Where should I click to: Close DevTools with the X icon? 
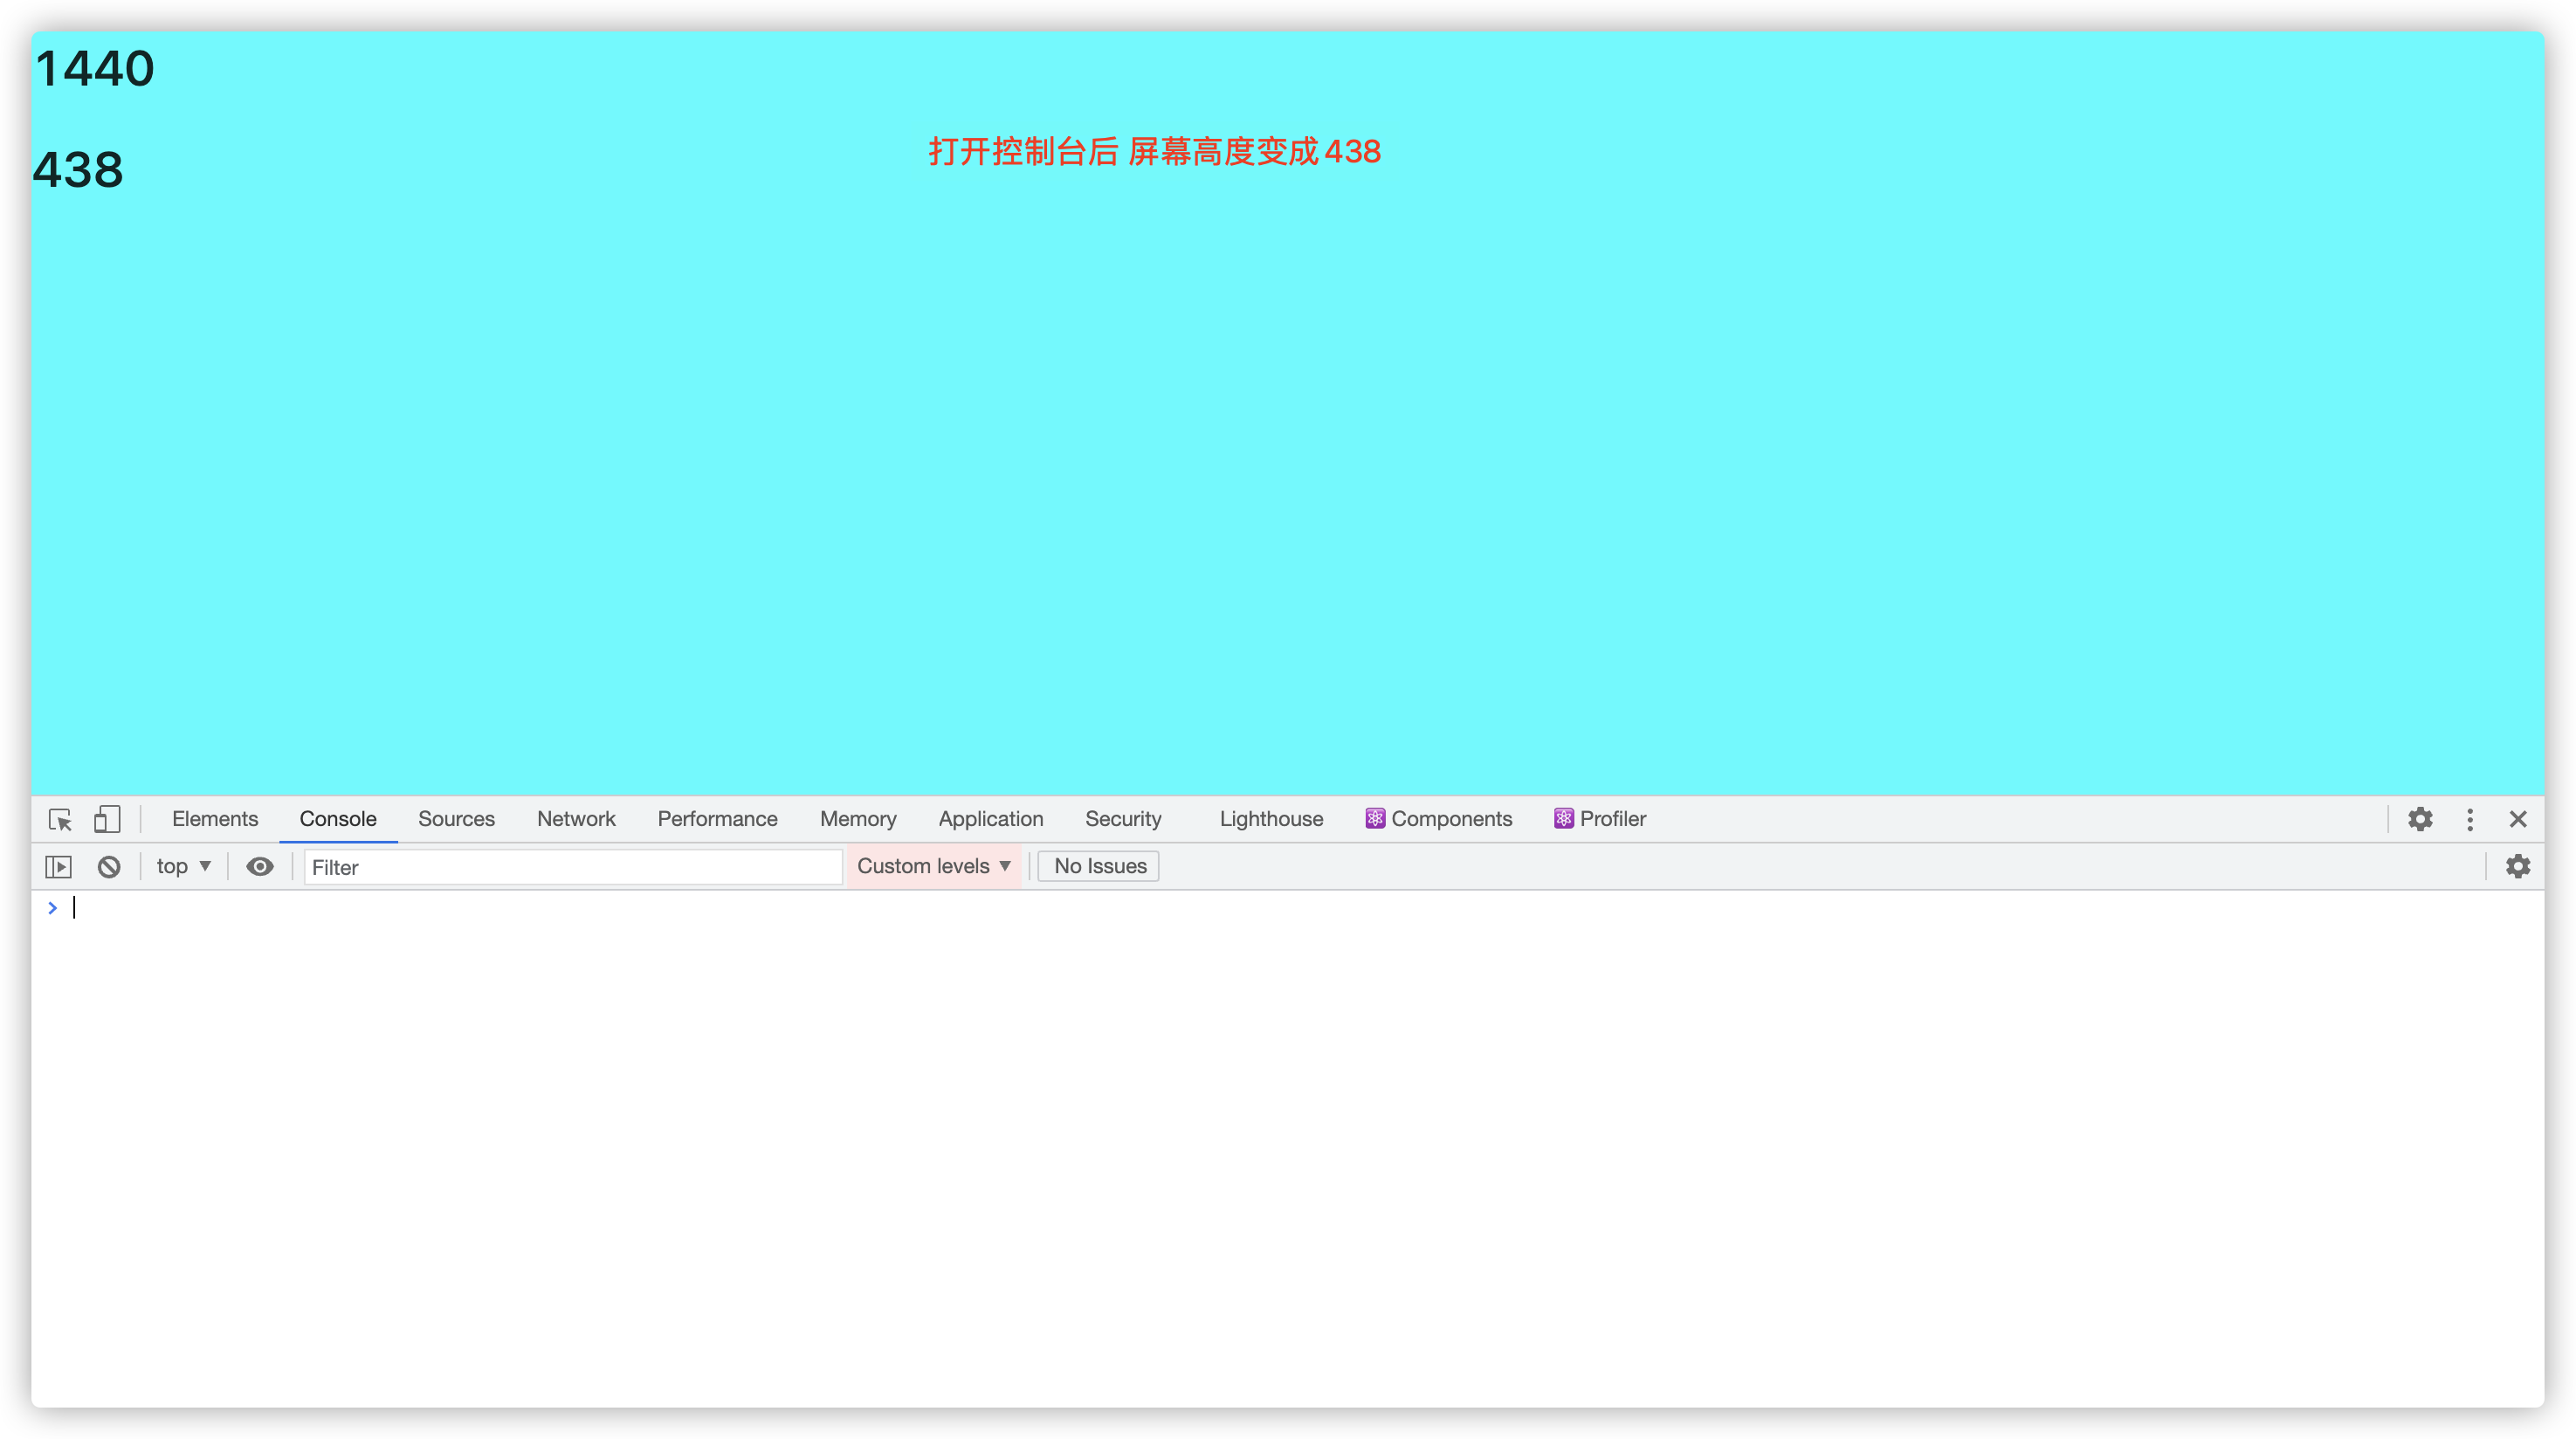[x=2518, y=819]
